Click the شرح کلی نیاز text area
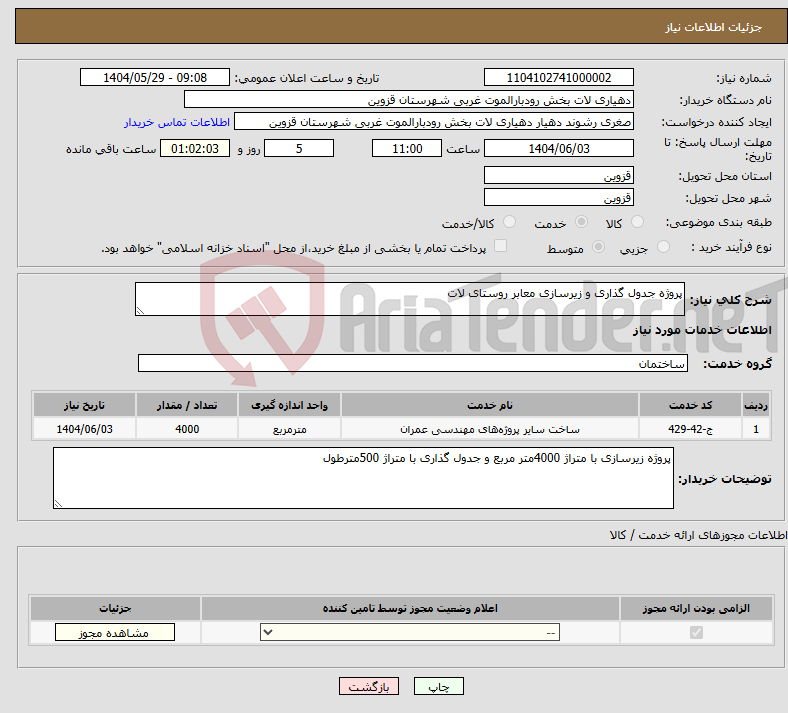The height and width of the screenshot is (713, 788). coord(410,299)
